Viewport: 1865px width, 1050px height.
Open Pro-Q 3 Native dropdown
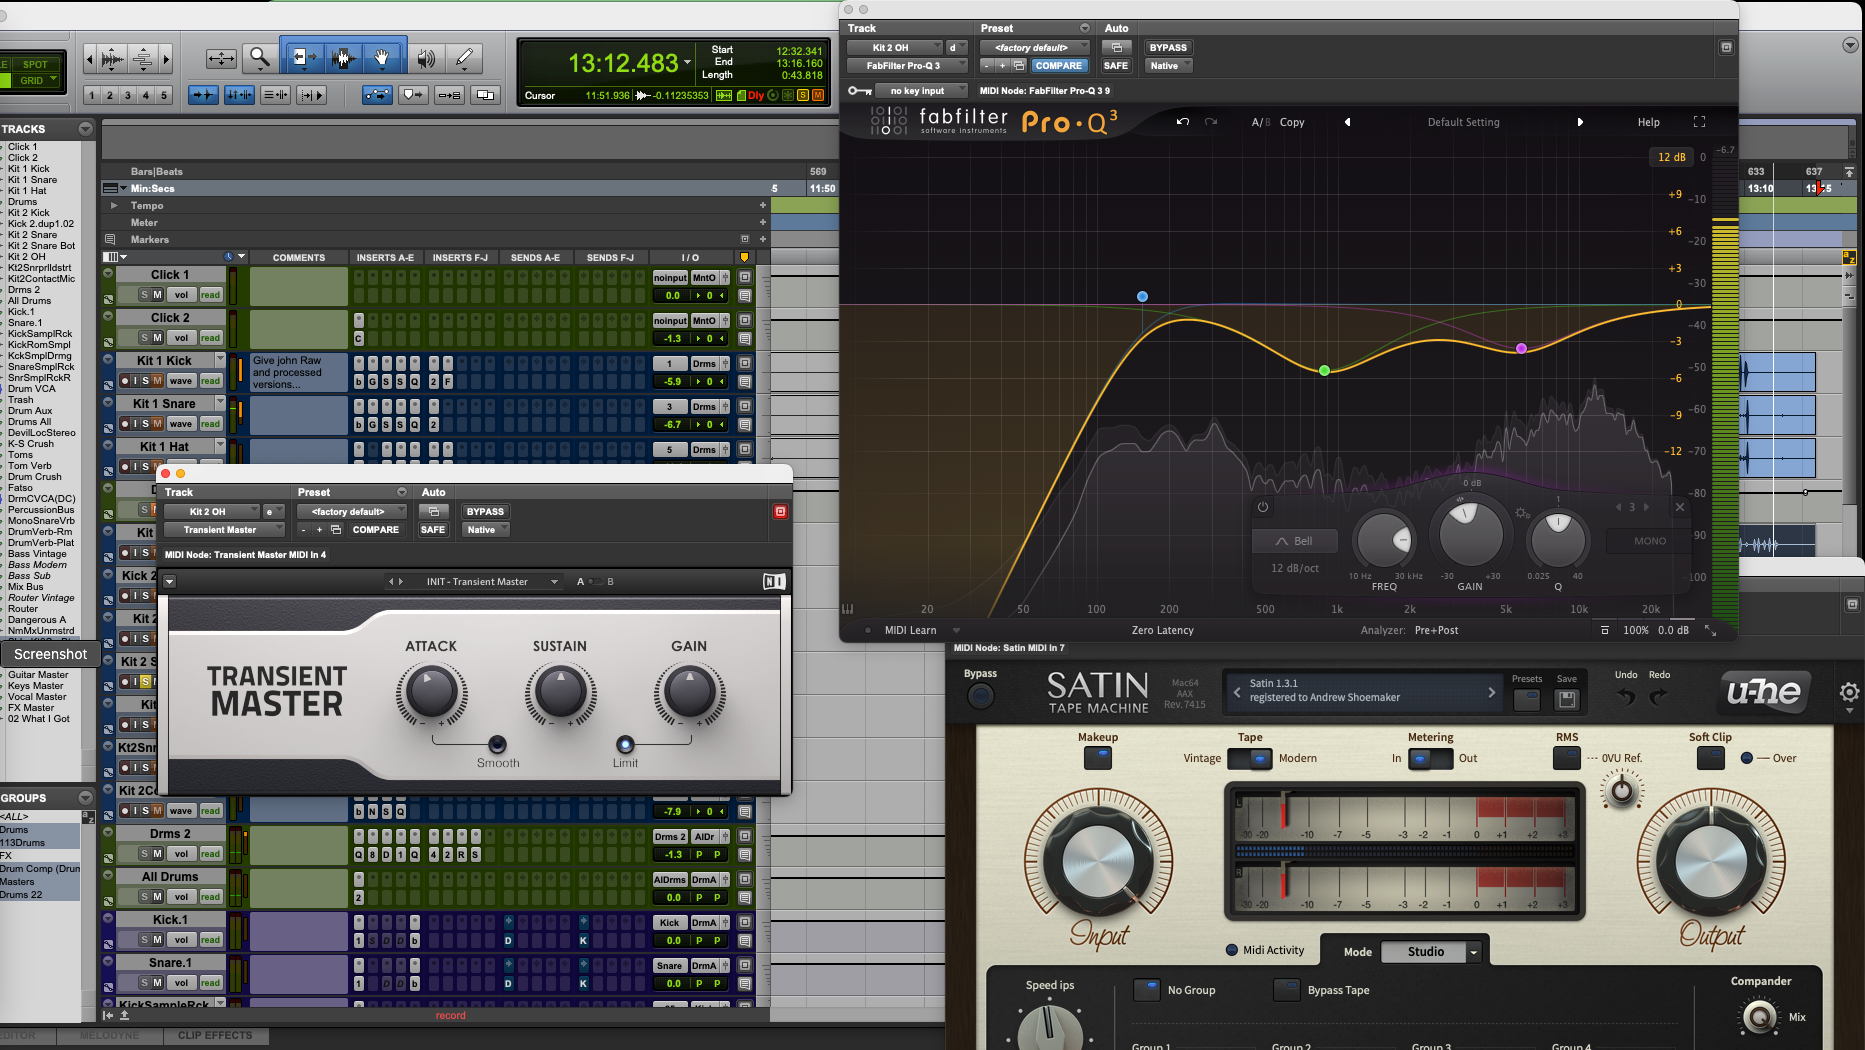coord(1168,66)
